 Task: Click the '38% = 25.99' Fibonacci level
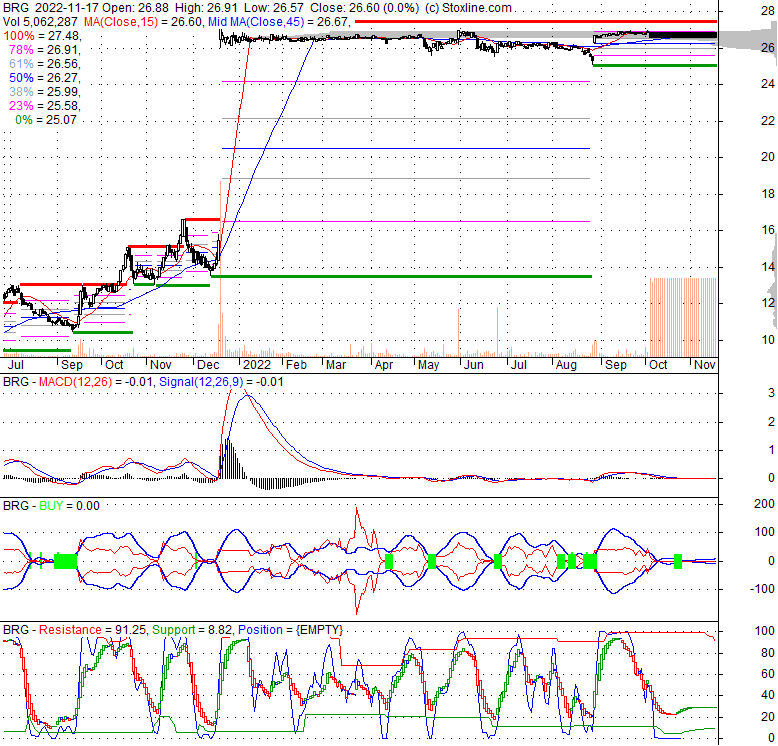click(x=45, y=92)
